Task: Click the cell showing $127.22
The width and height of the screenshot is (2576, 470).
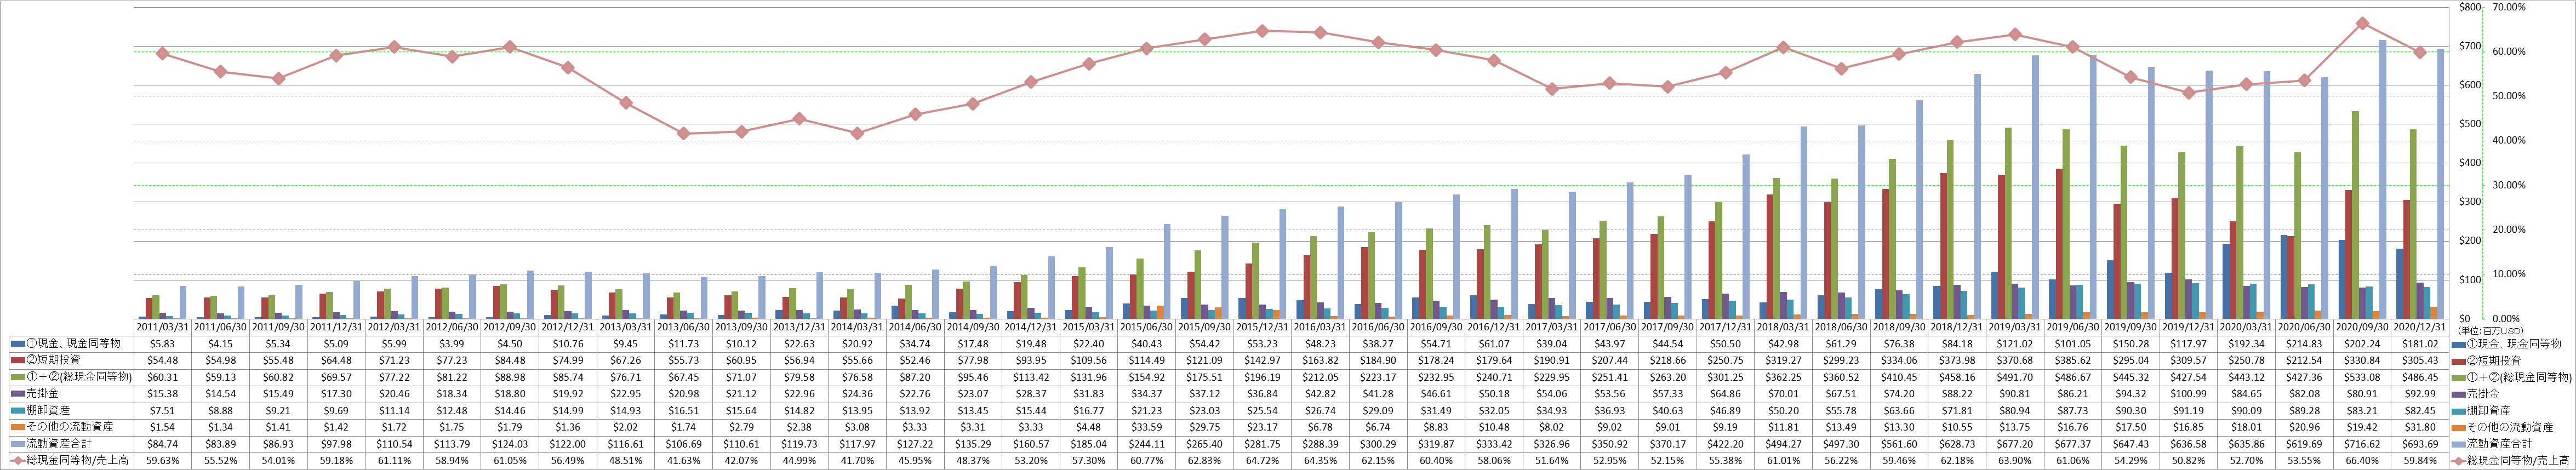Action: (915, 444)
